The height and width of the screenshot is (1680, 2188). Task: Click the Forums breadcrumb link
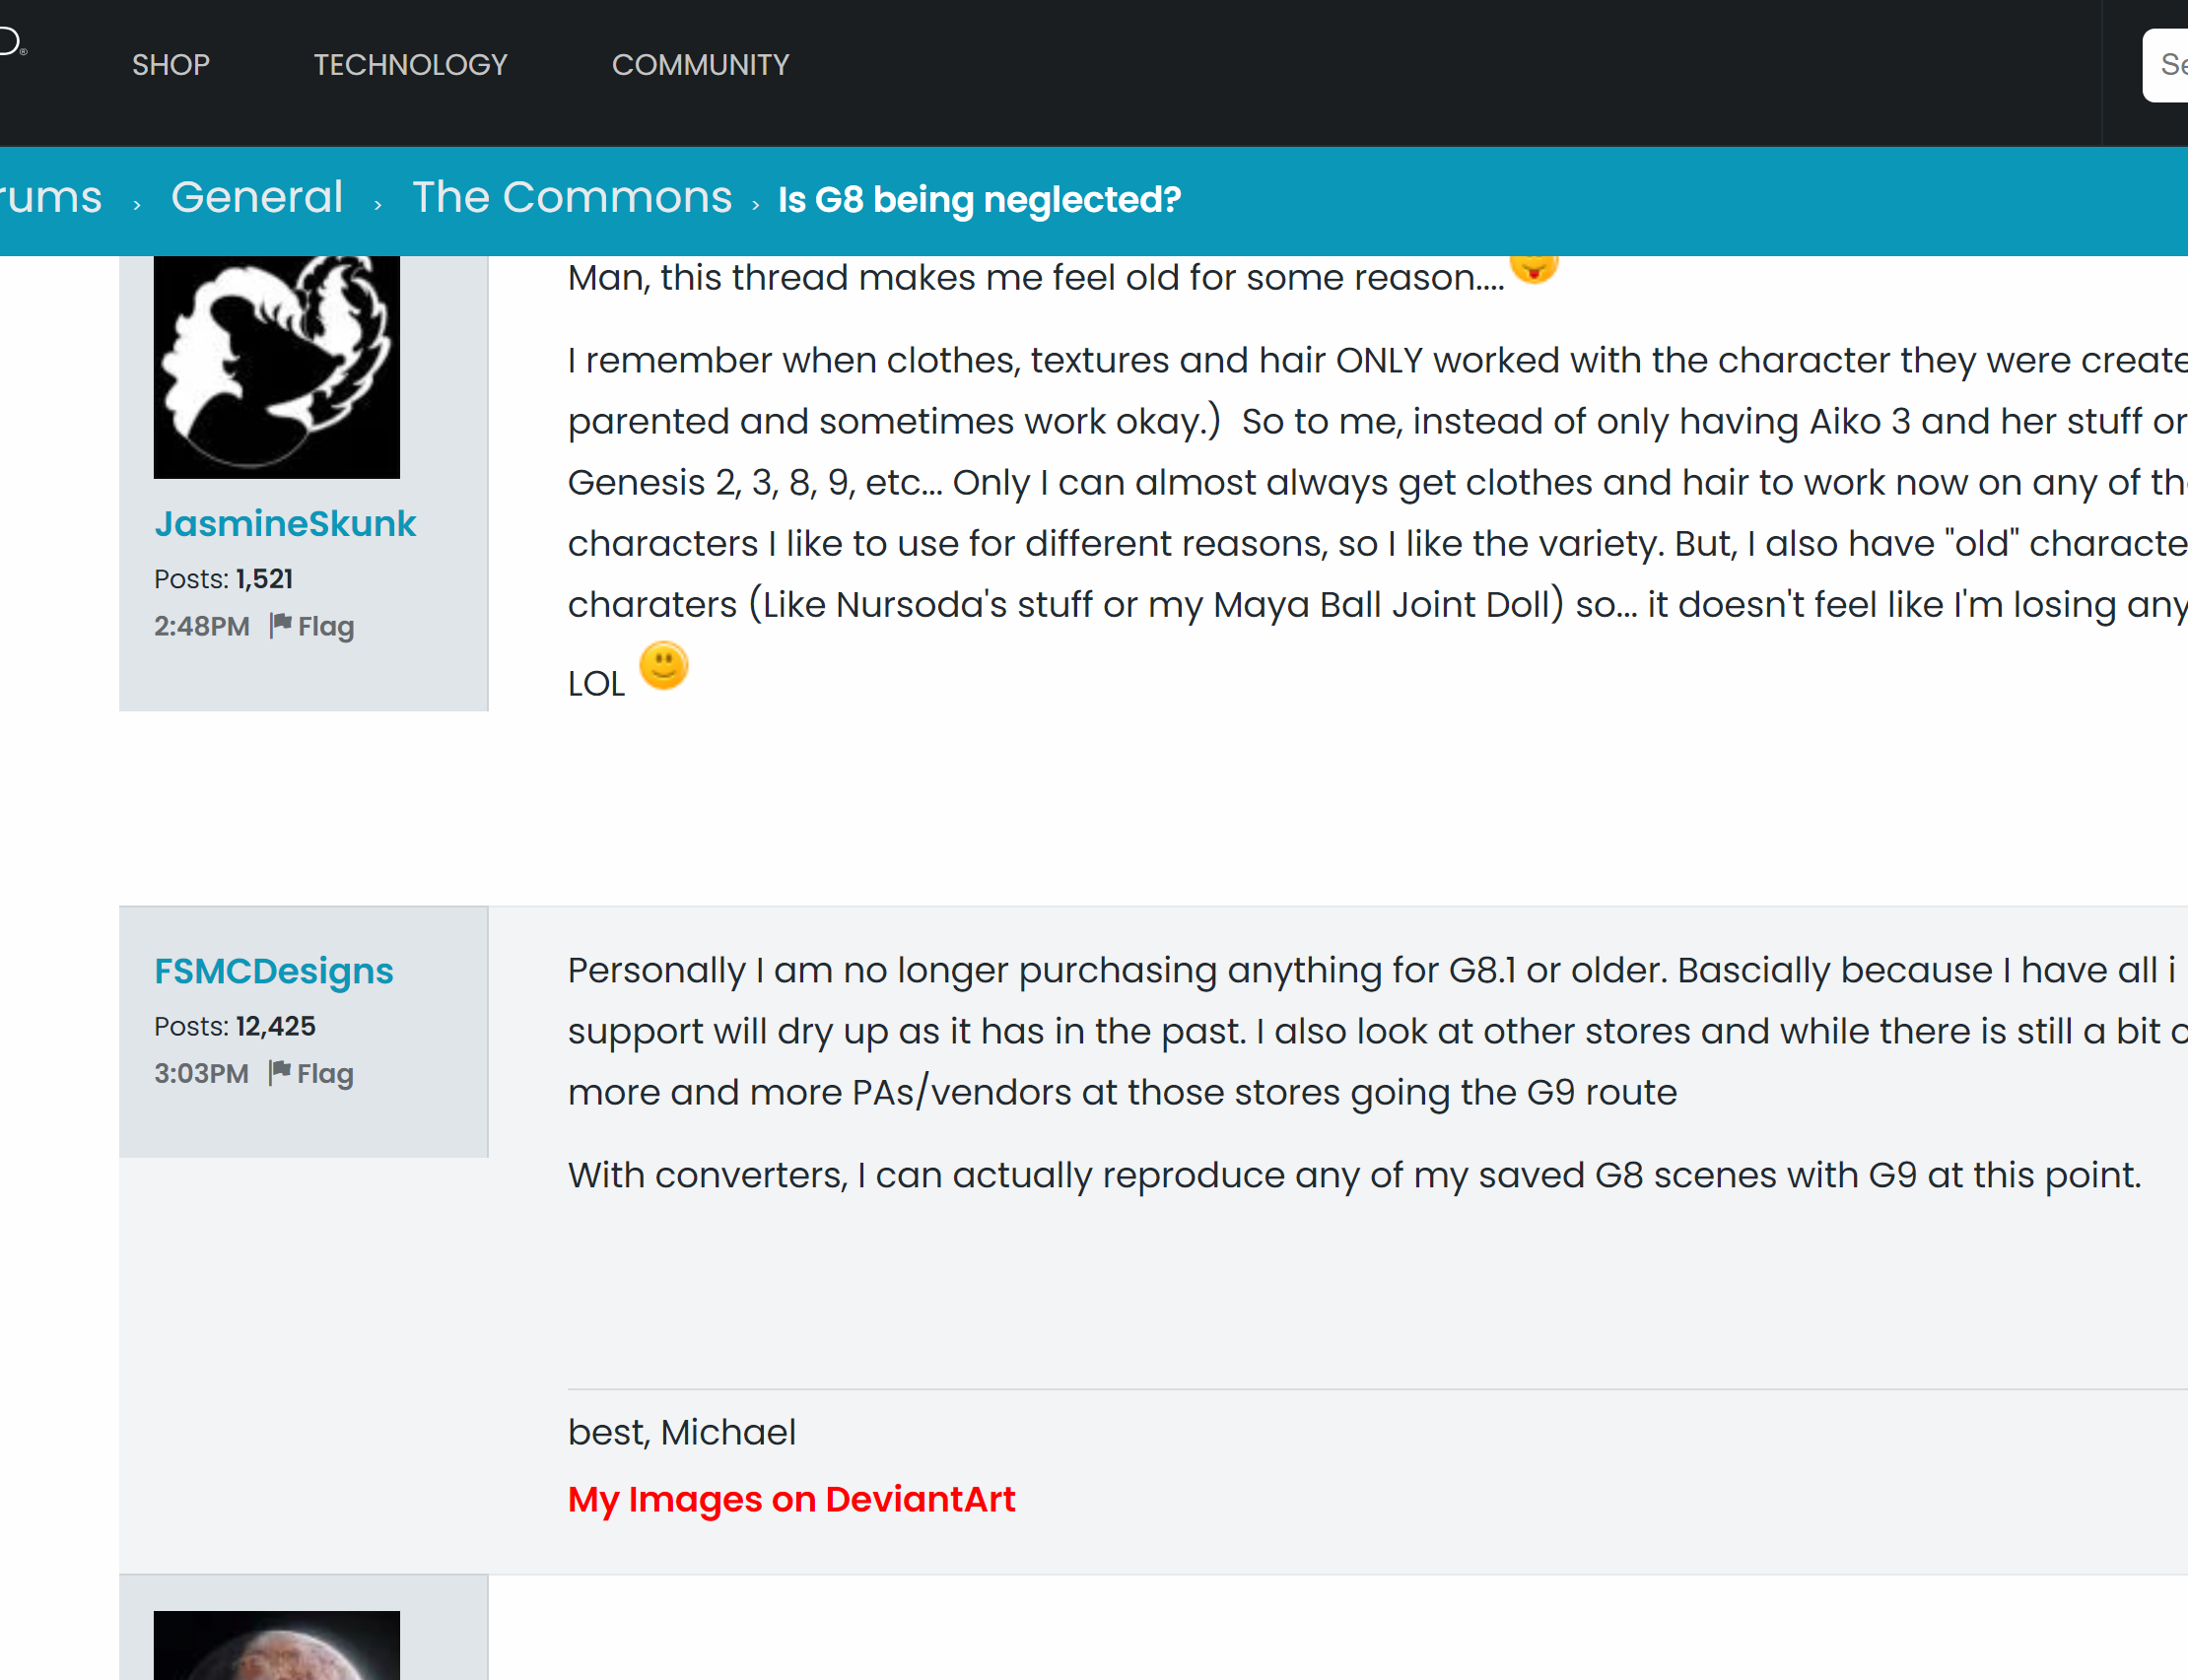coord(50,197)
